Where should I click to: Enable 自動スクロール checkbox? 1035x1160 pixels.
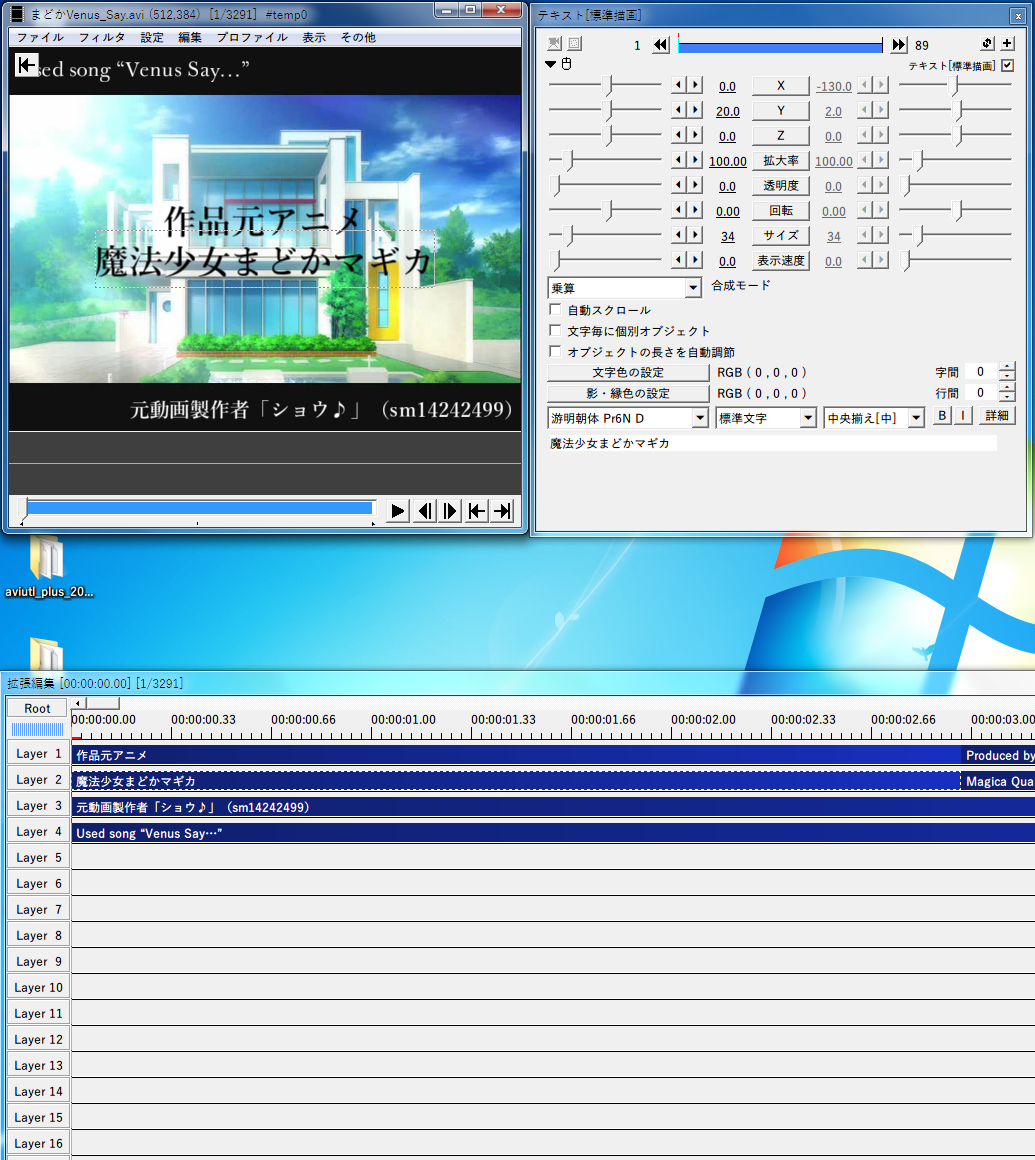pos(555,309)
